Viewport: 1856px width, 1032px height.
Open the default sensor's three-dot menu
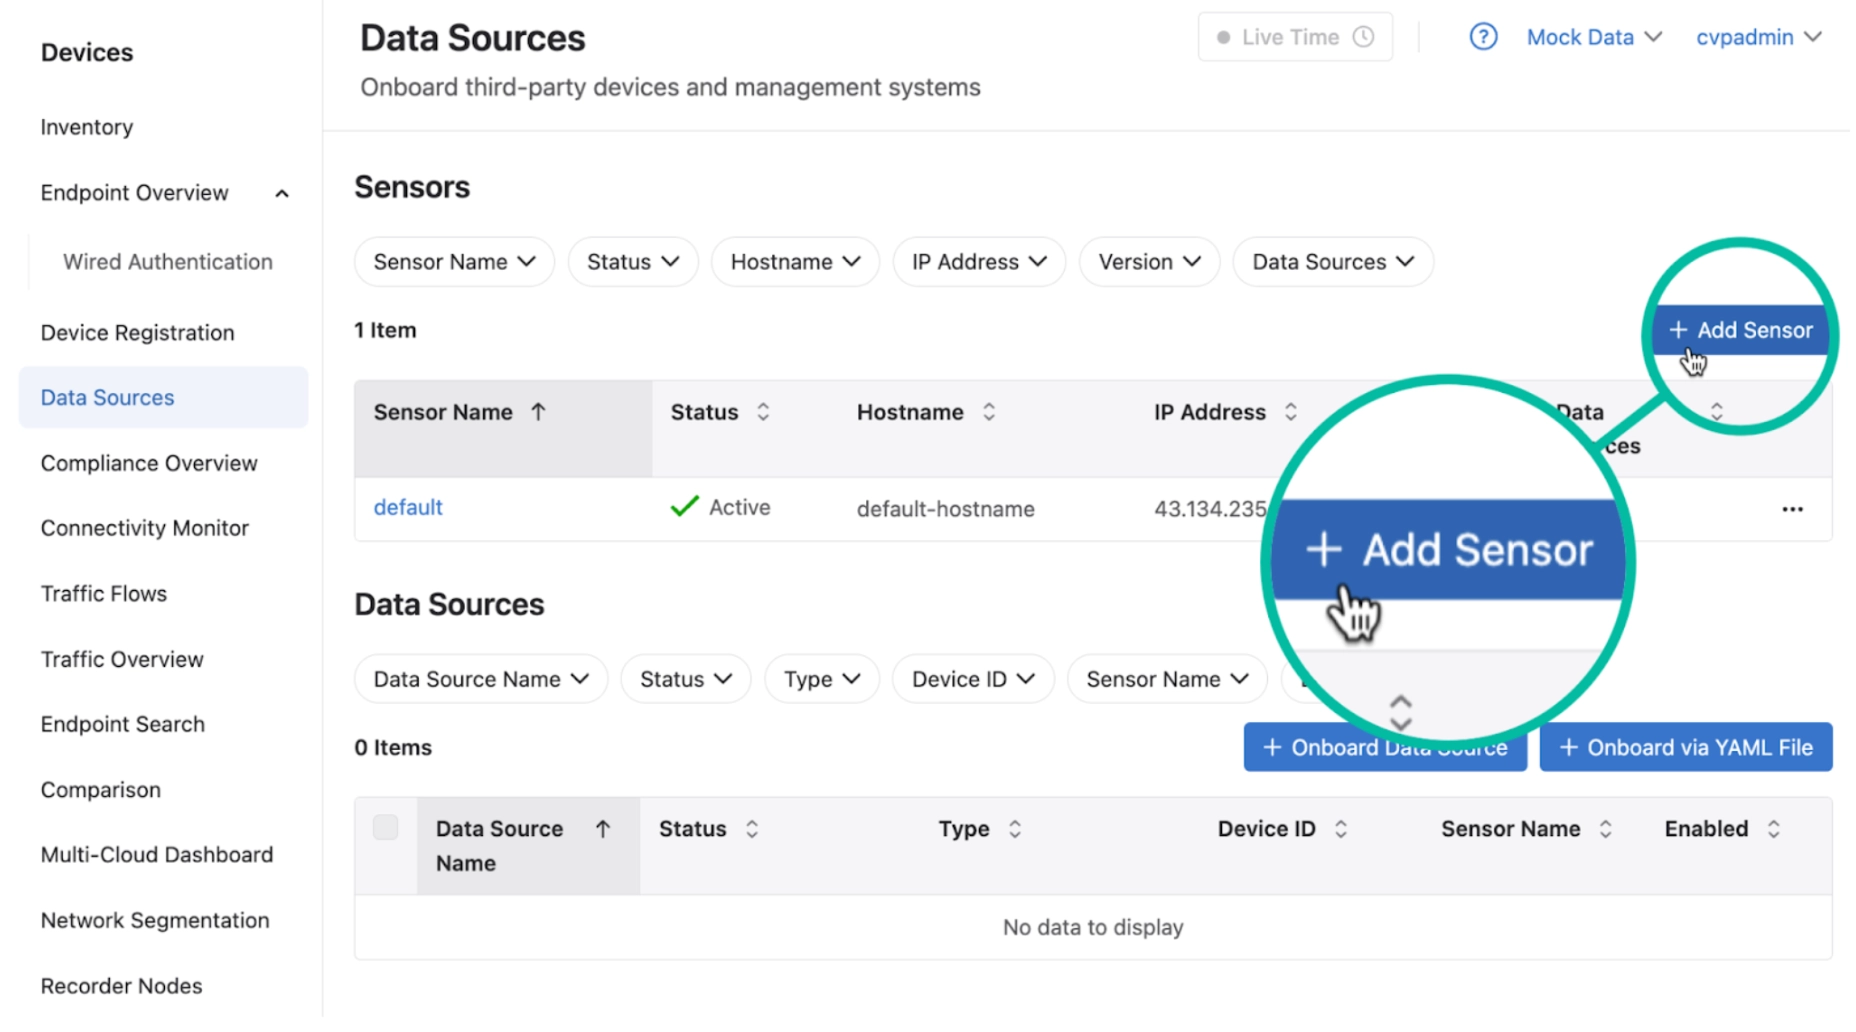[x=1792, y=509]
